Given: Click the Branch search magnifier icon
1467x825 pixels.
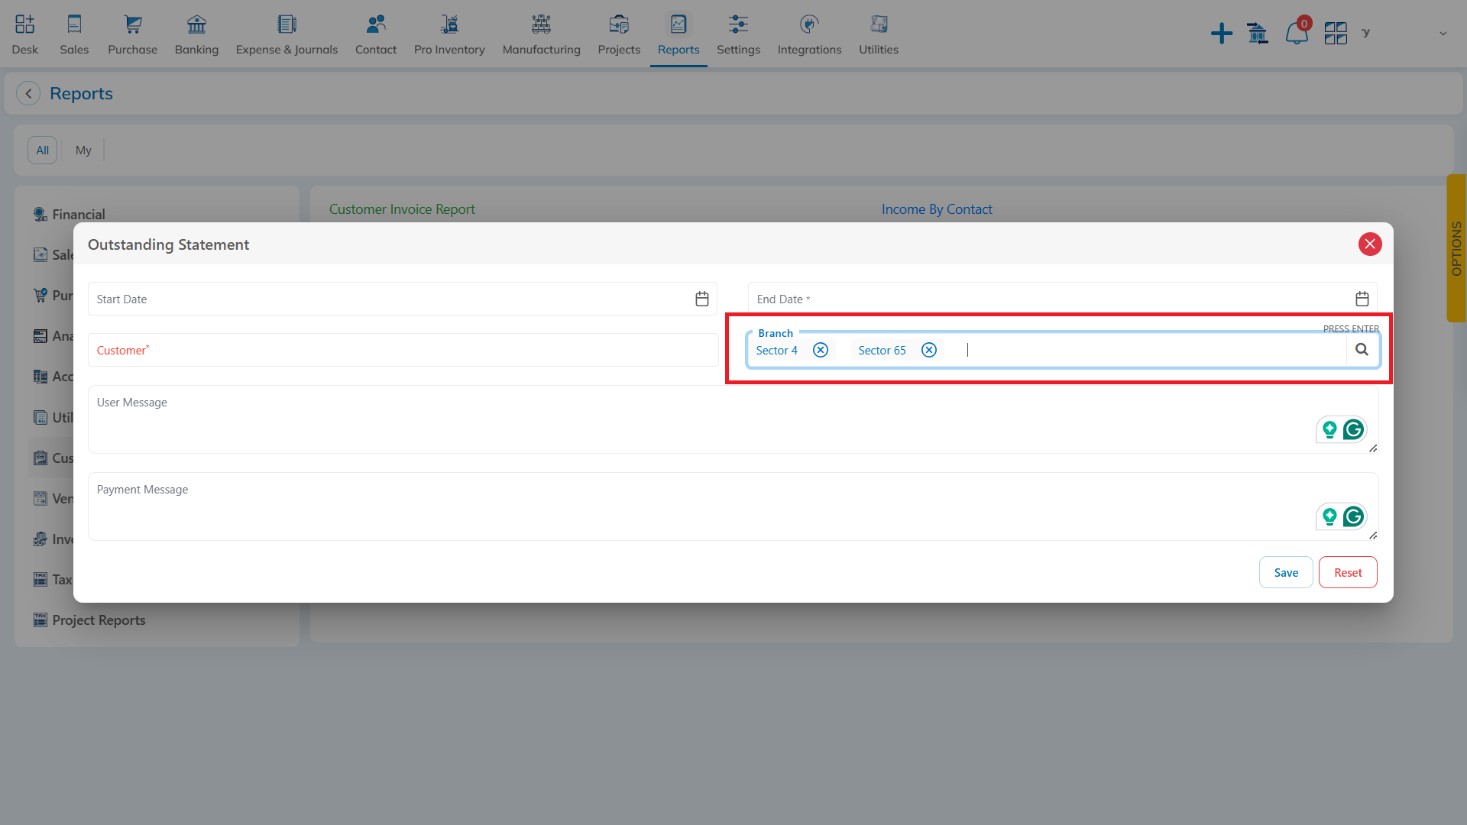Looking at the screenshot, I should point(1361,350).
